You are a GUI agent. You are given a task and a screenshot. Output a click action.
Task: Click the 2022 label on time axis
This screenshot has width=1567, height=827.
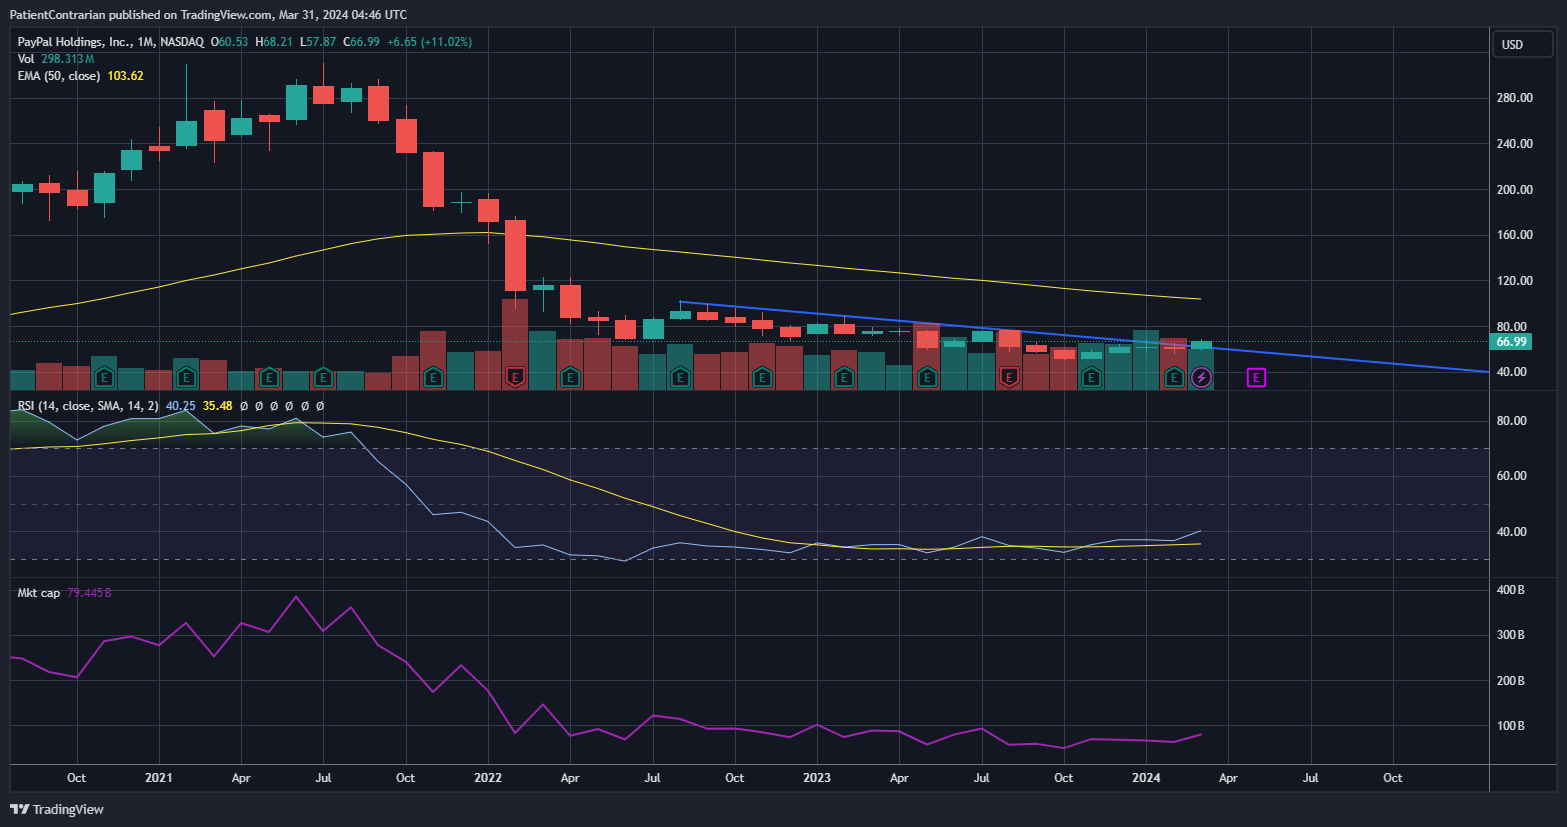pos(488,778)
